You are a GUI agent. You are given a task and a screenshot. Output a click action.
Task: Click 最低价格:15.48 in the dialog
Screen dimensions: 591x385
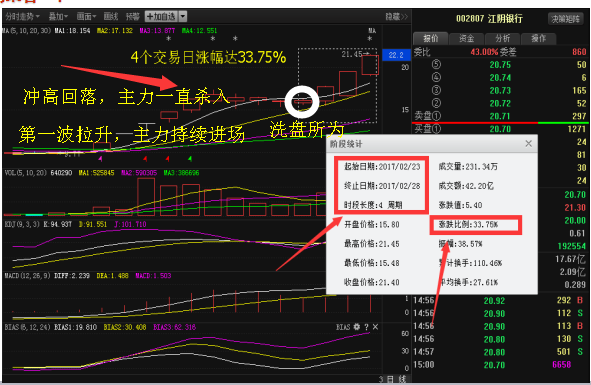[372, 263]
